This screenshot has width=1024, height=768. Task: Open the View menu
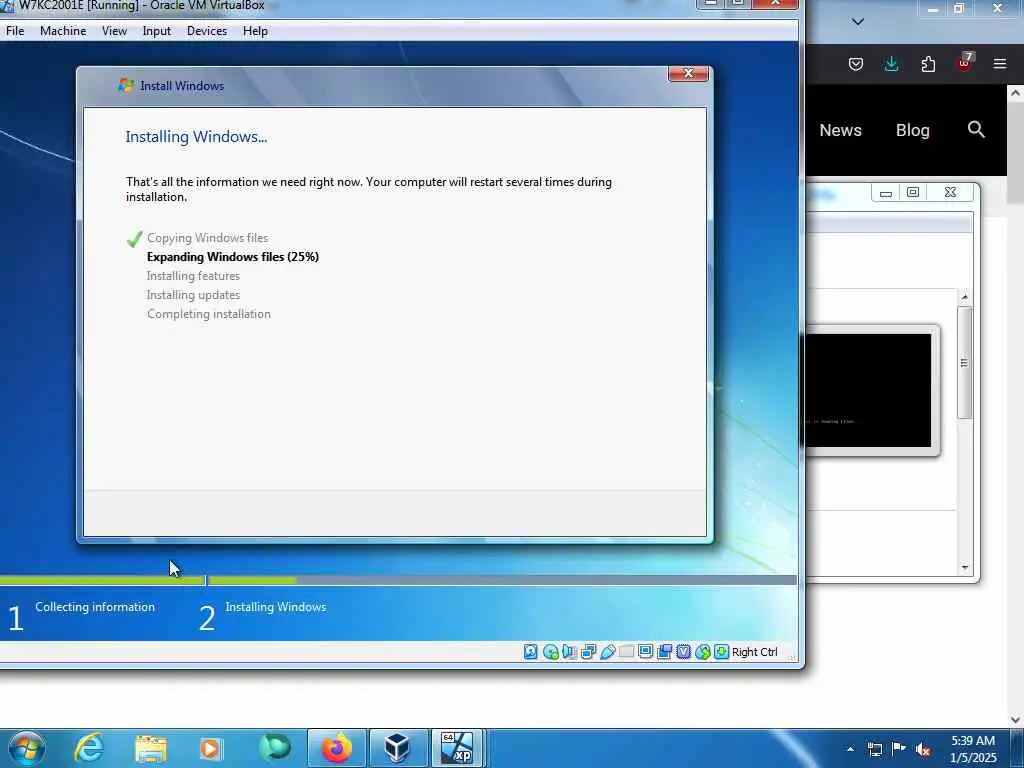pyautogui.click(x=114, y=31)
